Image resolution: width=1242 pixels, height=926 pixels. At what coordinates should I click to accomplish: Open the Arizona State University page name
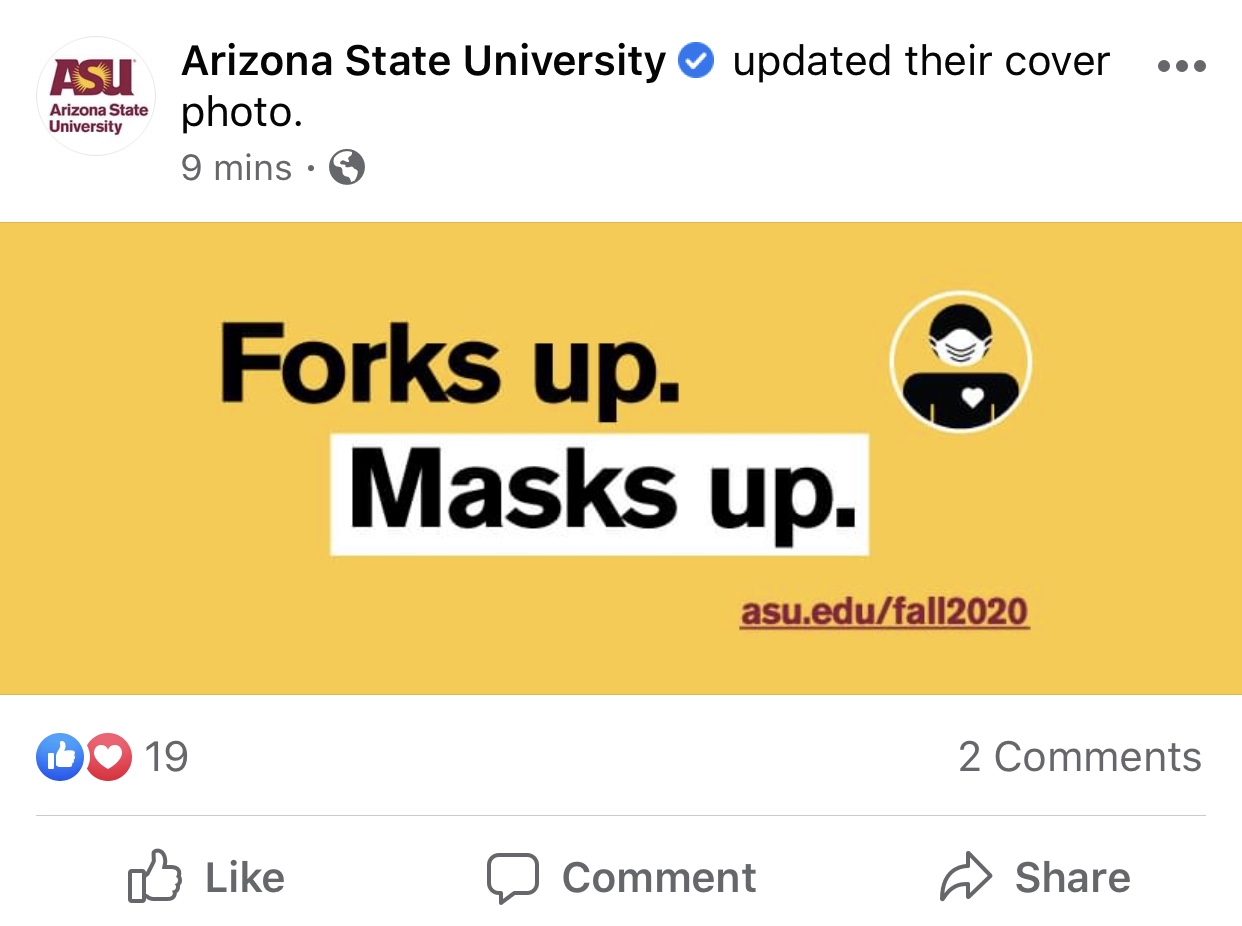pos(423,62)
